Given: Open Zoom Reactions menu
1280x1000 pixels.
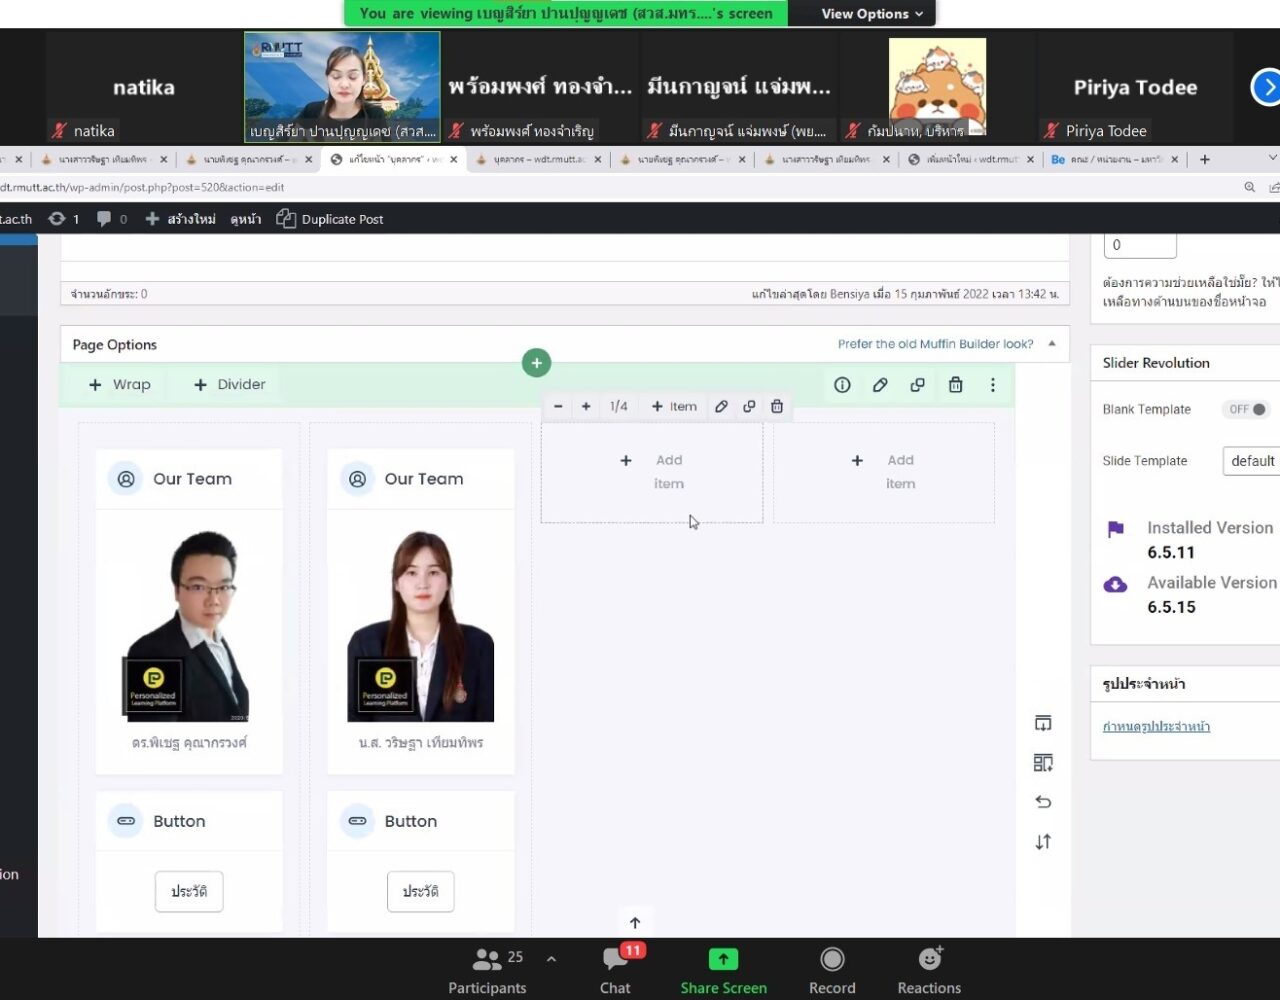Looking at the screenshot, I should pos(929,969).
